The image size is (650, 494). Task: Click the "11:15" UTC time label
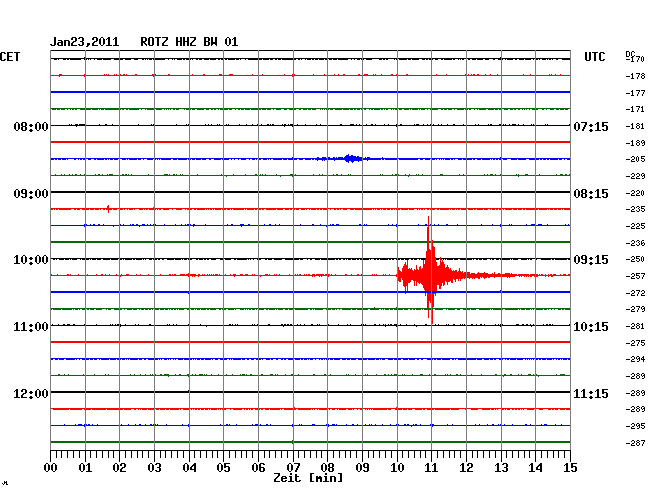[591, 393]
